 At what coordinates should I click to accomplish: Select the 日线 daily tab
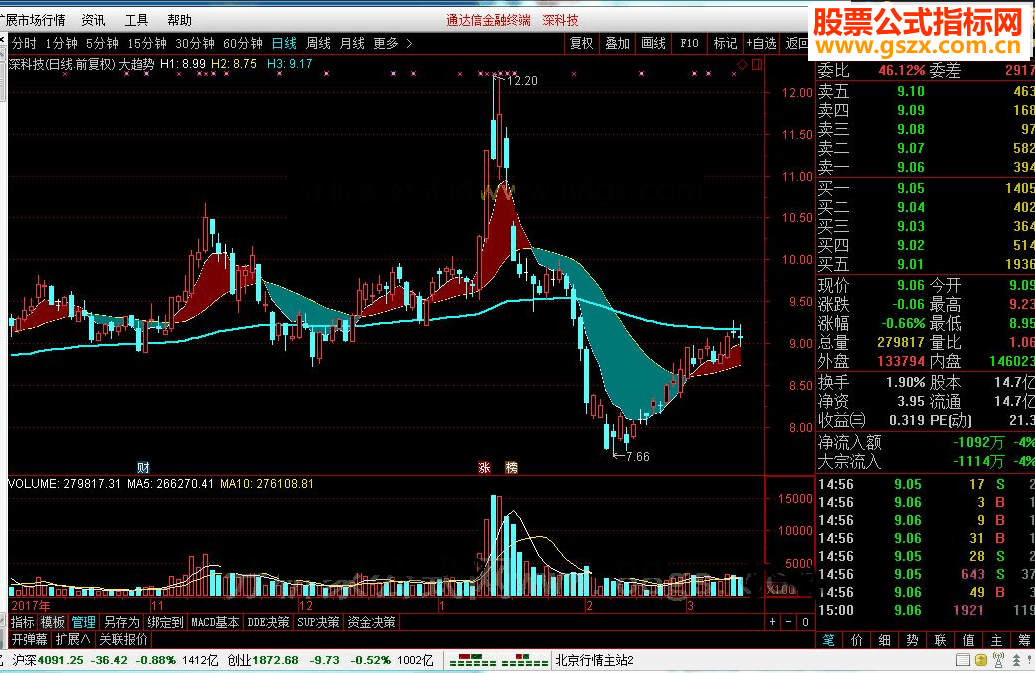[284, 44]
